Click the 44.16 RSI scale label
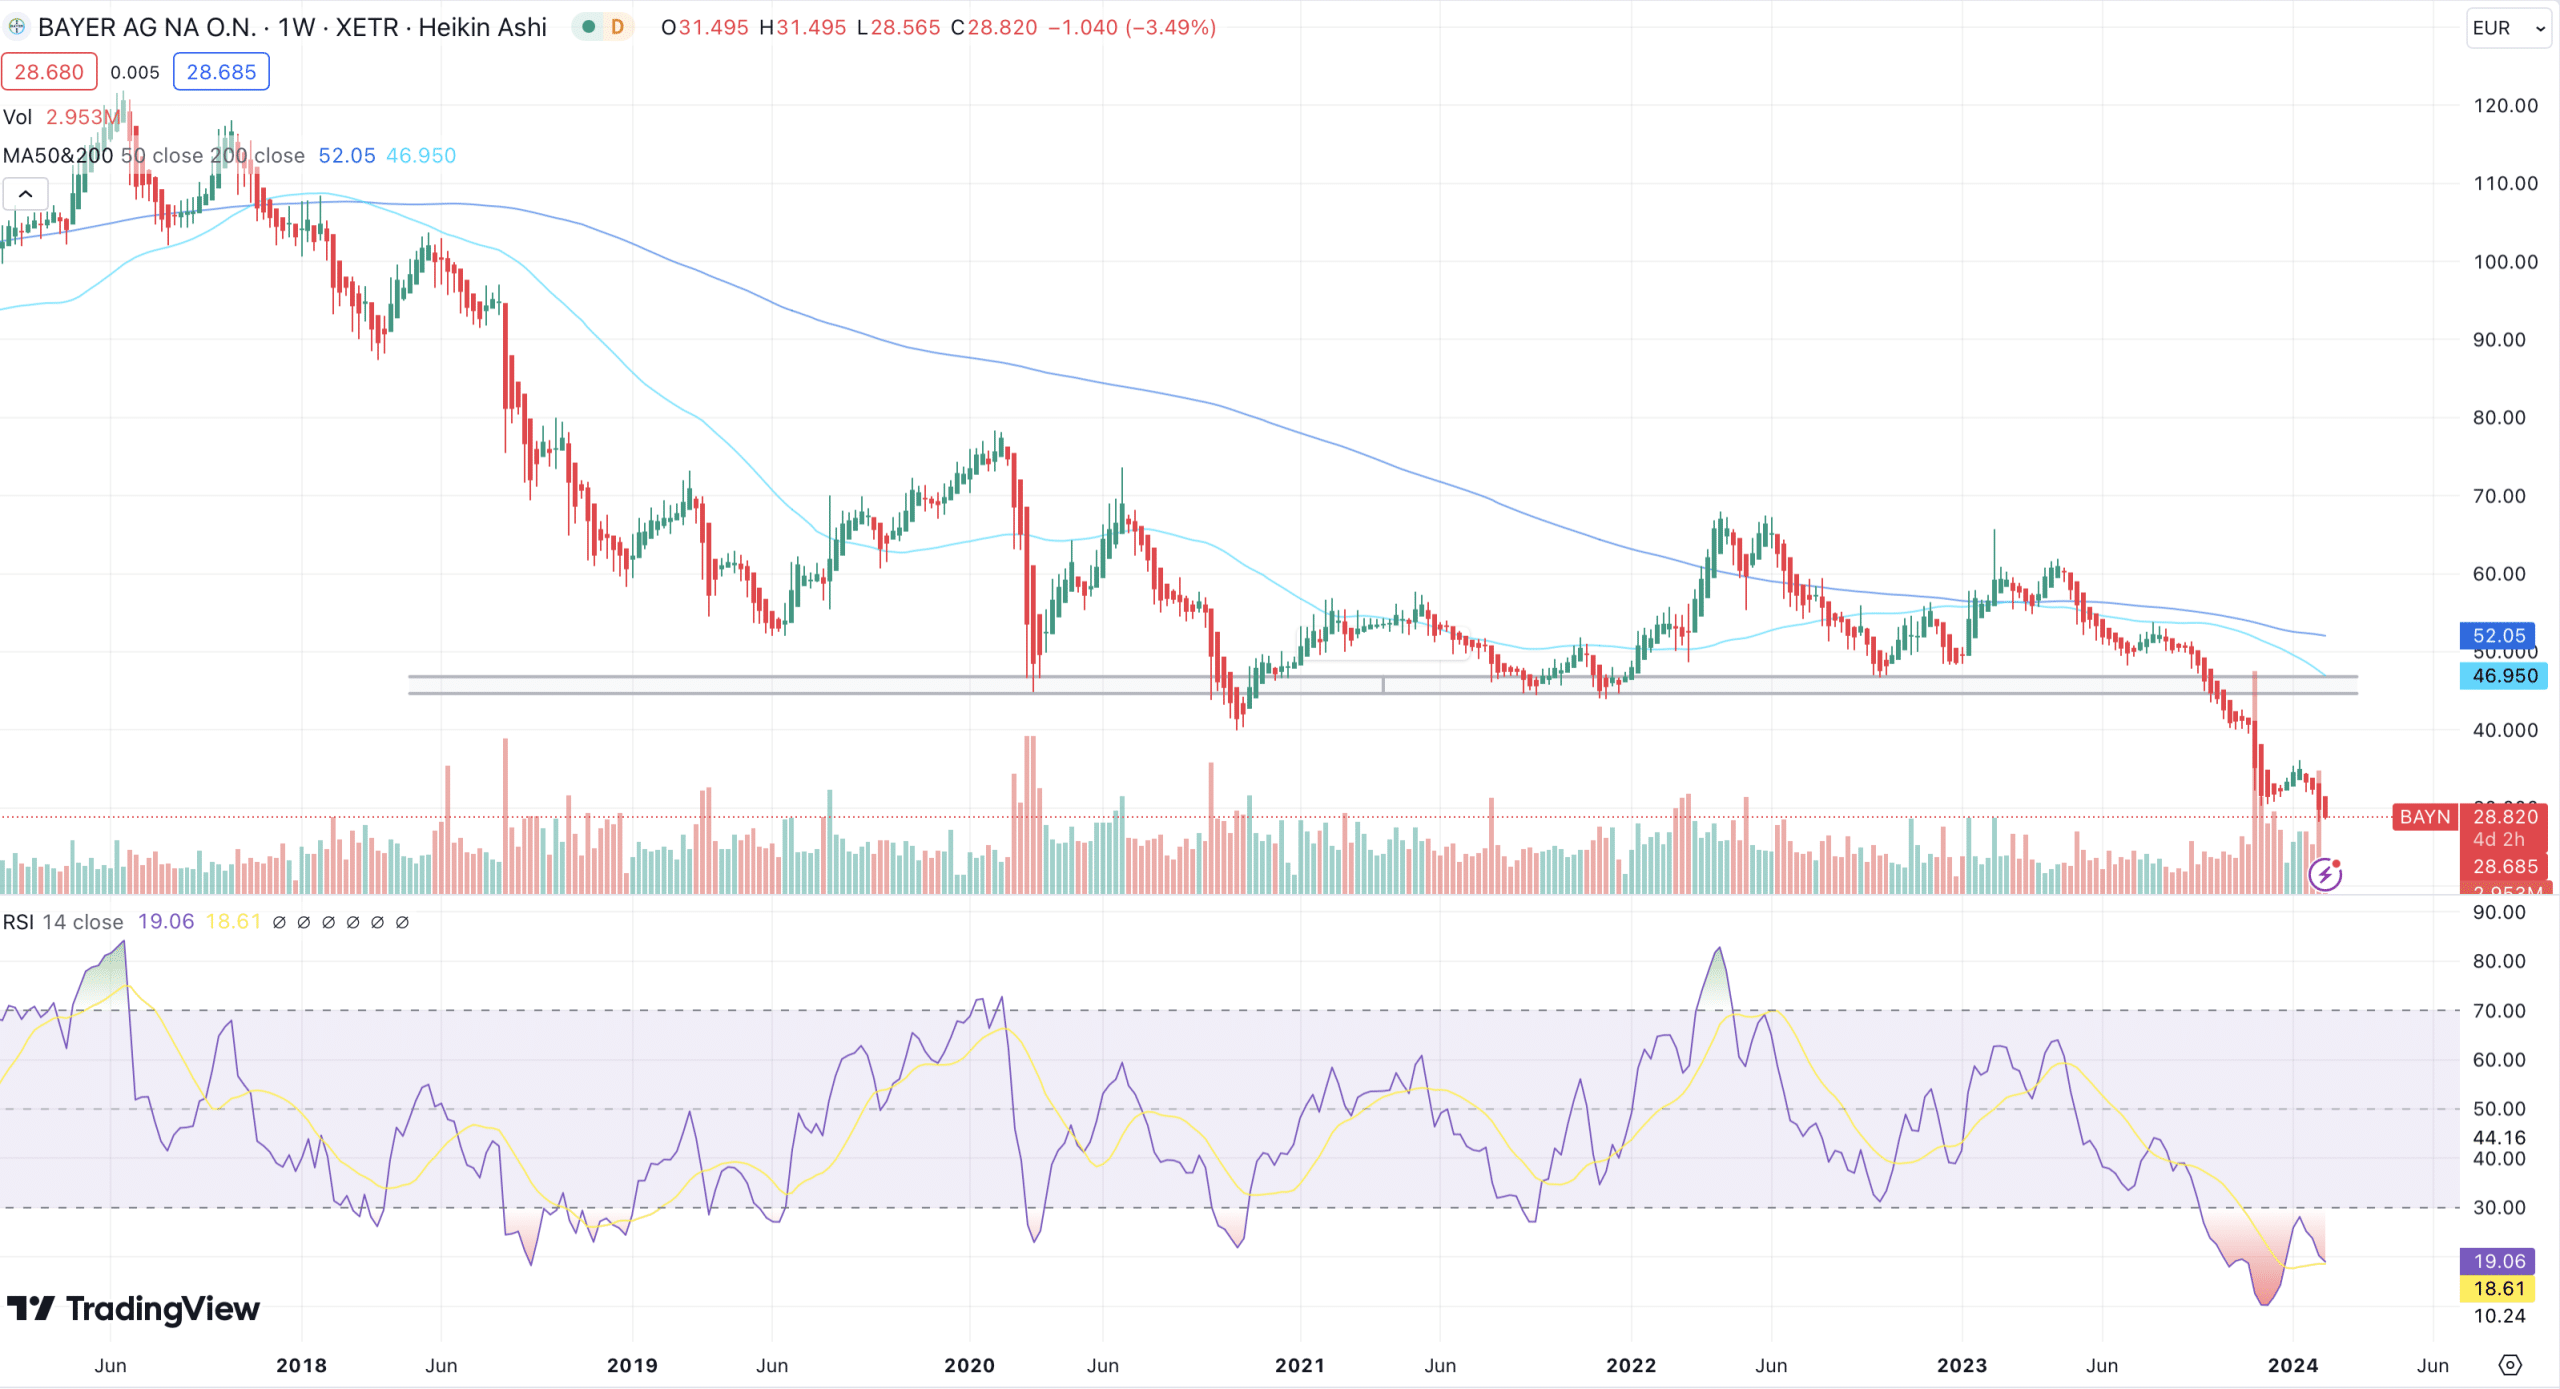 (2499, 1138)
